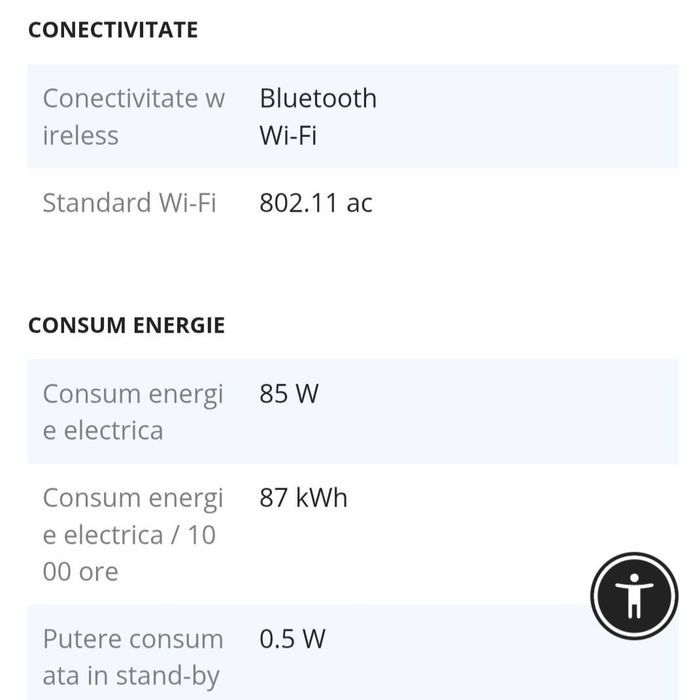This screenshot has height=700, width=700.
Task: Click Consum energie electrica / 1000 ore label
Action: [133, 534]
